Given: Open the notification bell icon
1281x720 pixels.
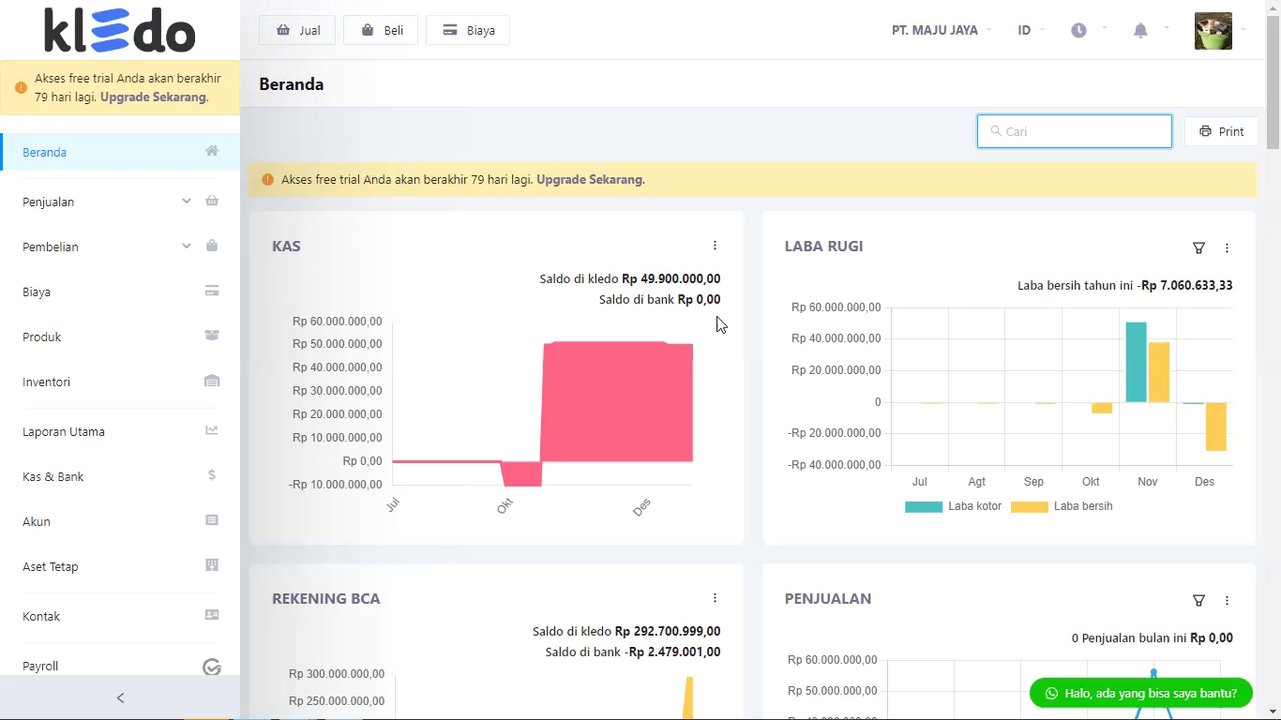Looking at the screenshot, I should (x=1140, y=31).
